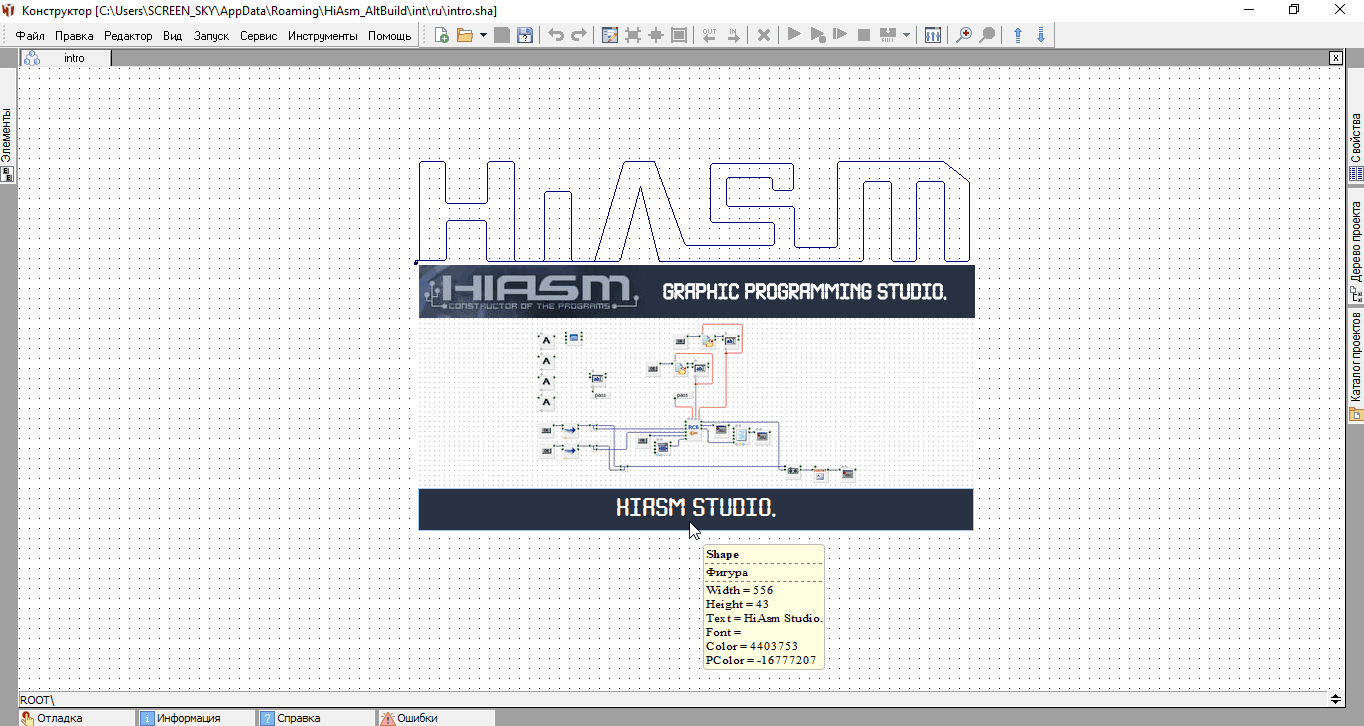Open the form editor toolbar icon
The width and height of the screenshot is (1364, 726).
click(610, 35)
